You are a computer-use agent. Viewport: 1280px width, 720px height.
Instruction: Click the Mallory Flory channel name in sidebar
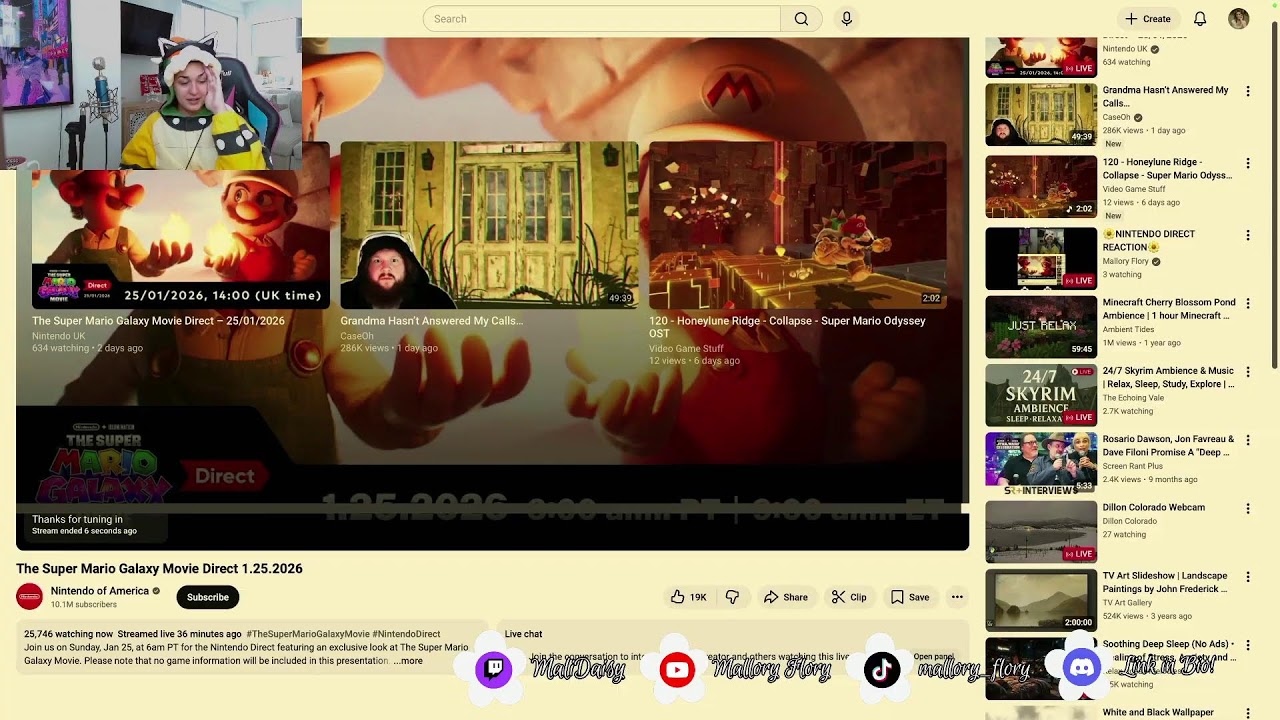[x=1126, y=261]
